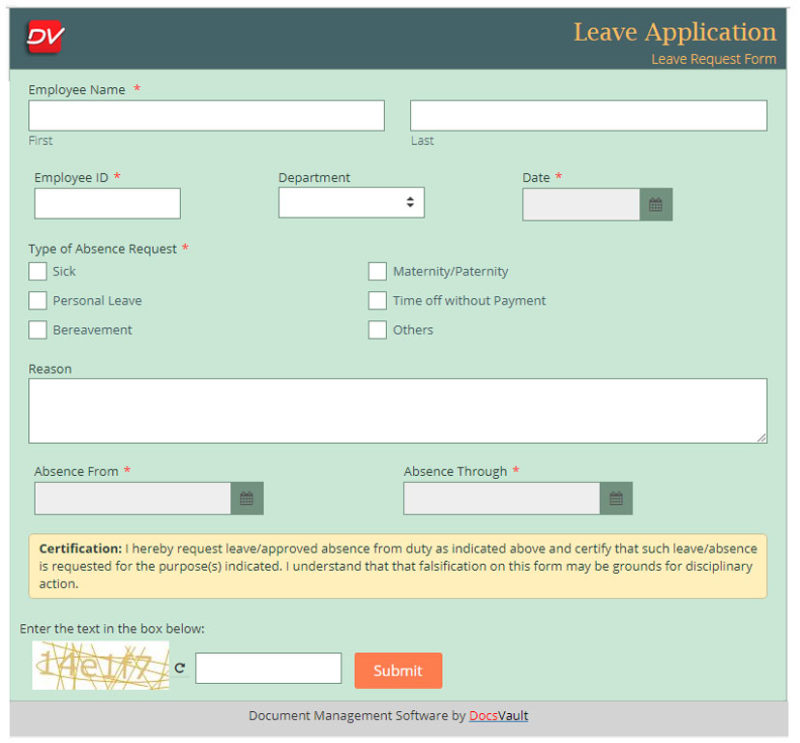Check the Others absence checkbox
This screenshot has height=743, width=800.
pos(377,330)
